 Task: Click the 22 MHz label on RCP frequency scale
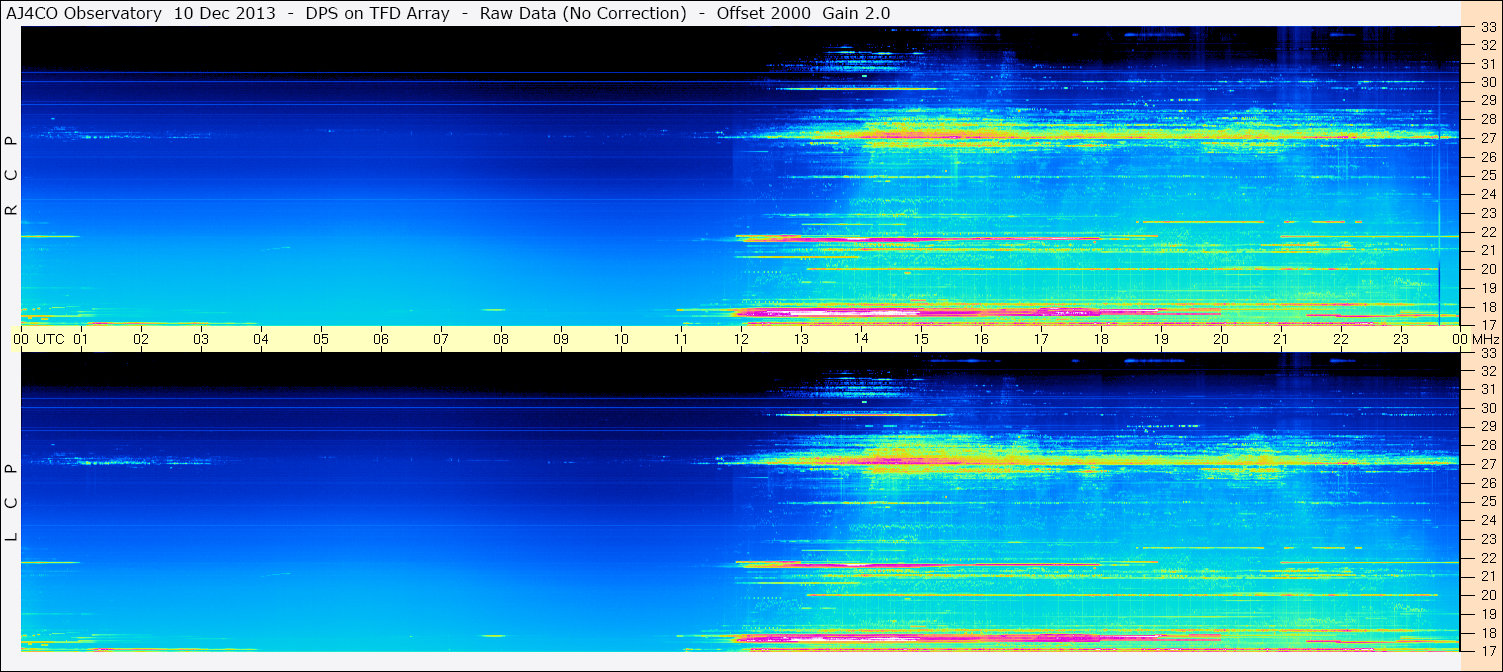tap(1487, 232)
